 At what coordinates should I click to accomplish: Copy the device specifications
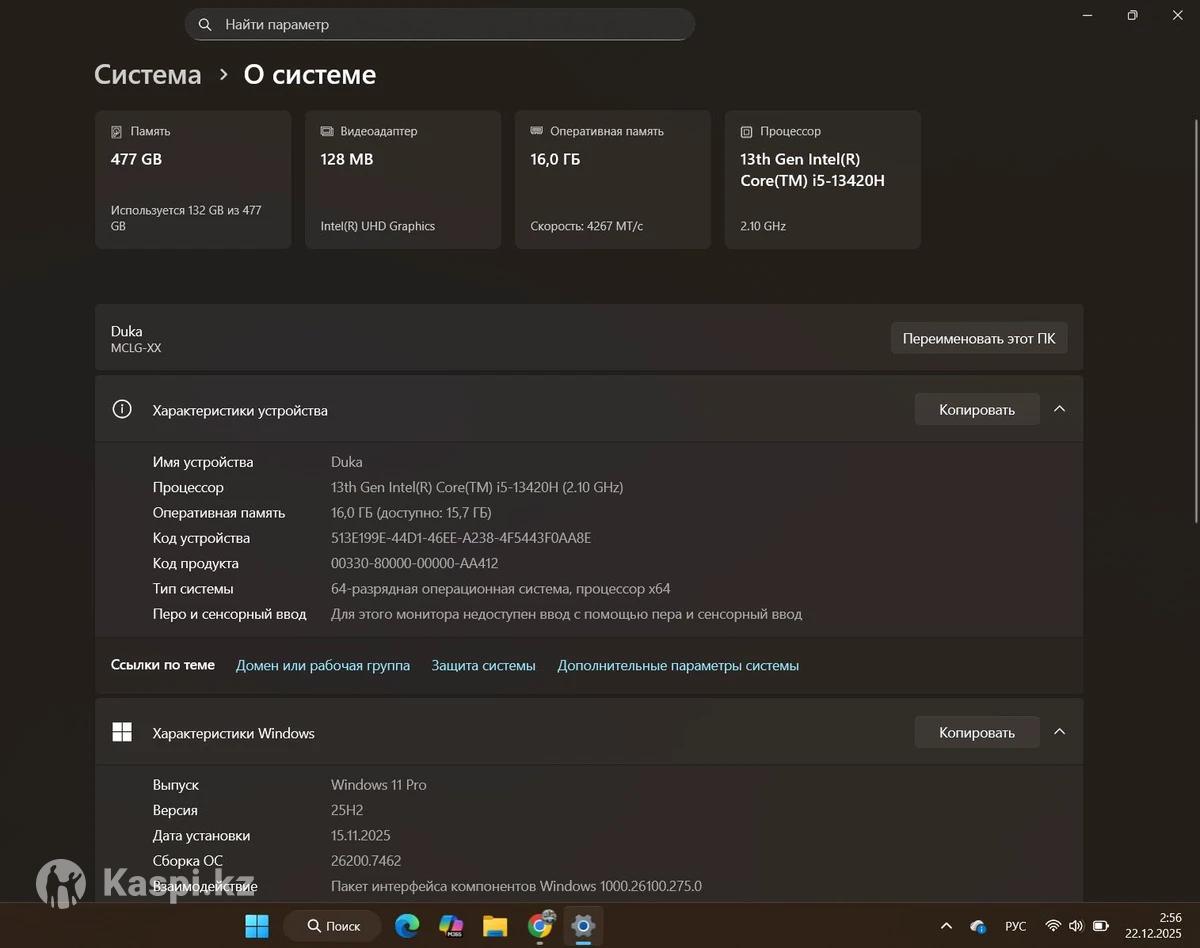pos(976,410)
